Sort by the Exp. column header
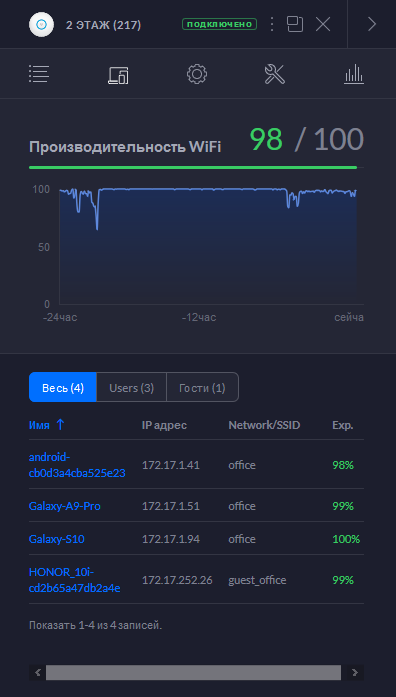Image resolution: width=396 pixels, height=697 pixels. tap(343, 425)
